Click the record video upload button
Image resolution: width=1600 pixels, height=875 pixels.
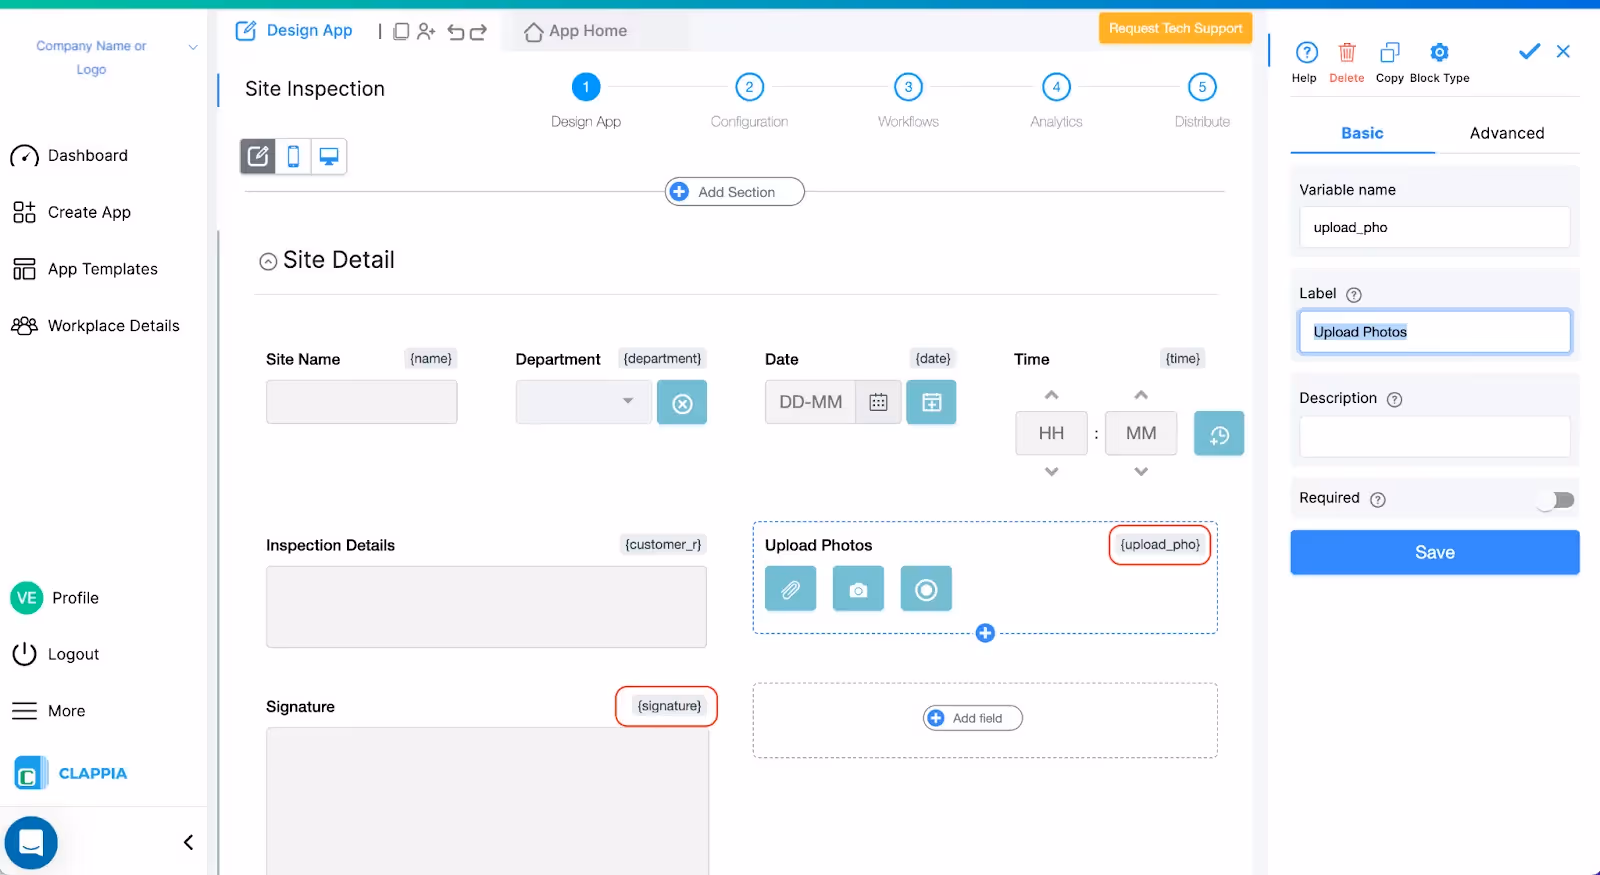[926, 588]
